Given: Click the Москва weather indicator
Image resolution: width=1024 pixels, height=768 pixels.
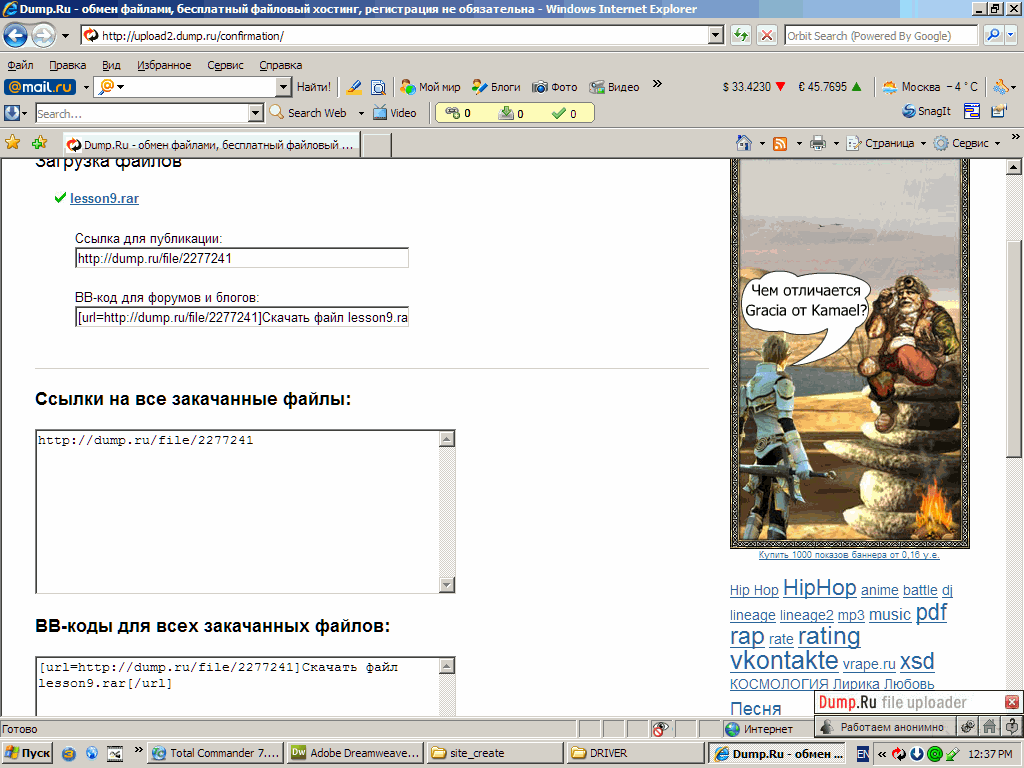Looking at the screenshot, I should point(929,87).
